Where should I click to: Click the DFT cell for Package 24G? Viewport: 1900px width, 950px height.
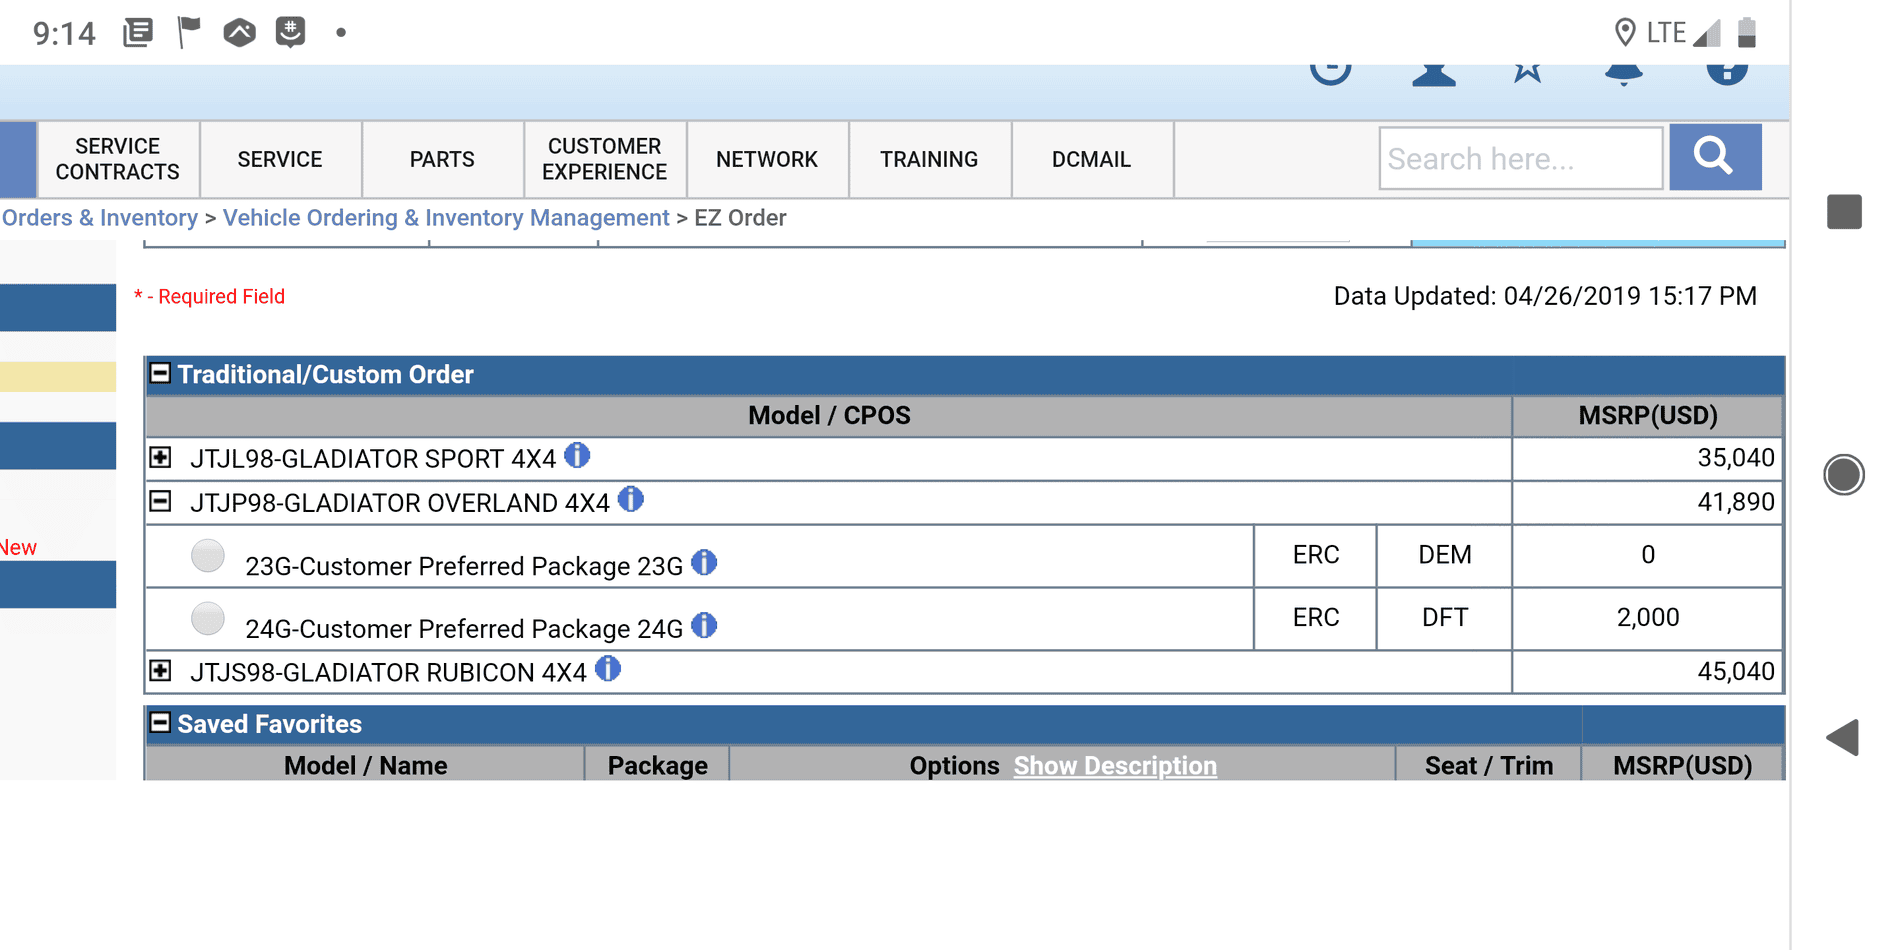[1445, 618]
